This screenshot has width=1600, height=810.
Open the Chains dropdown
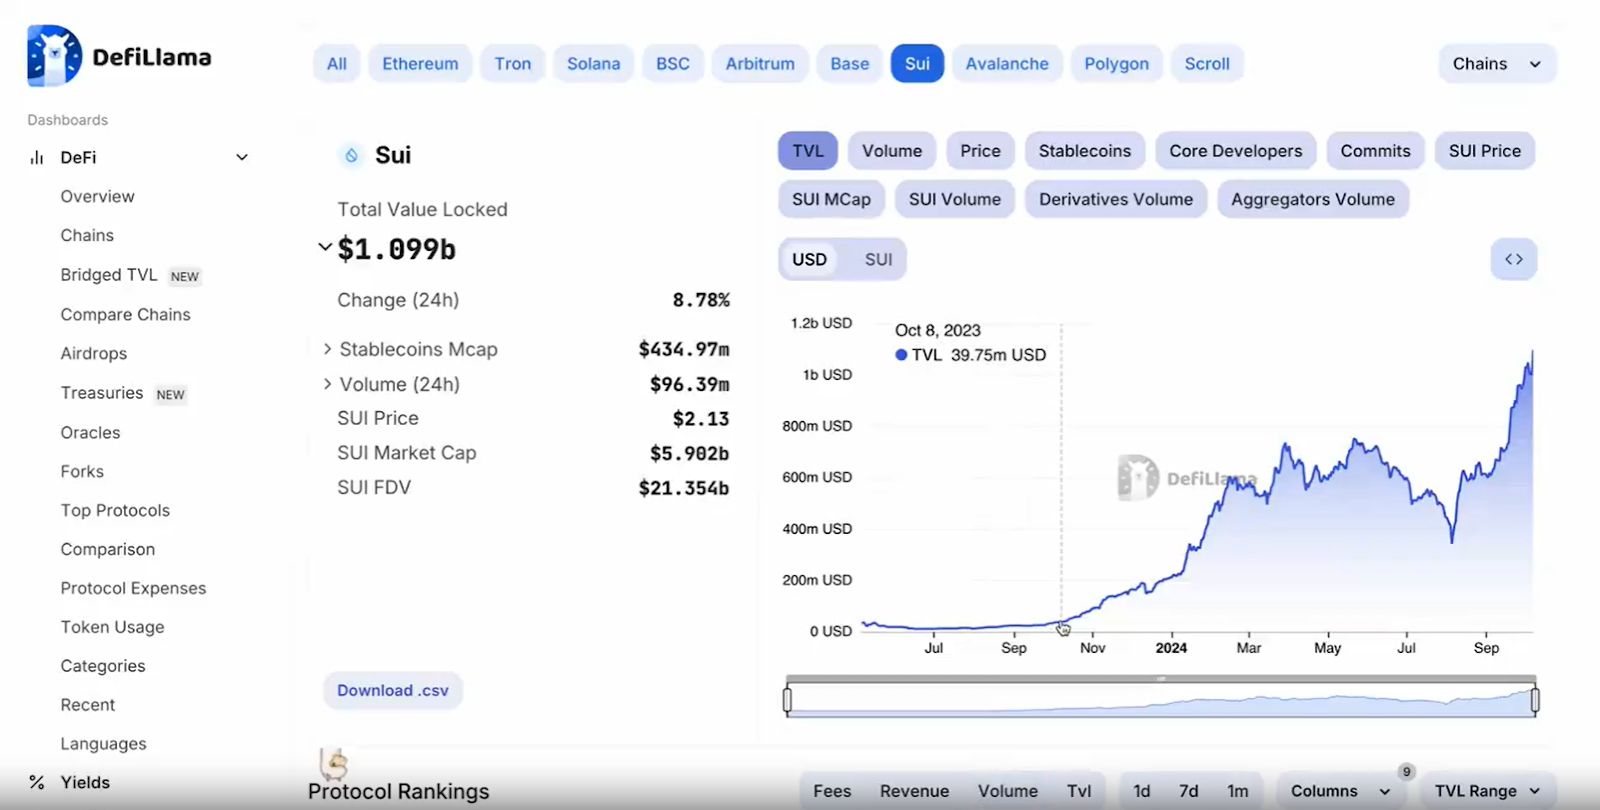pyautogui.click(x=1497, y=64)
